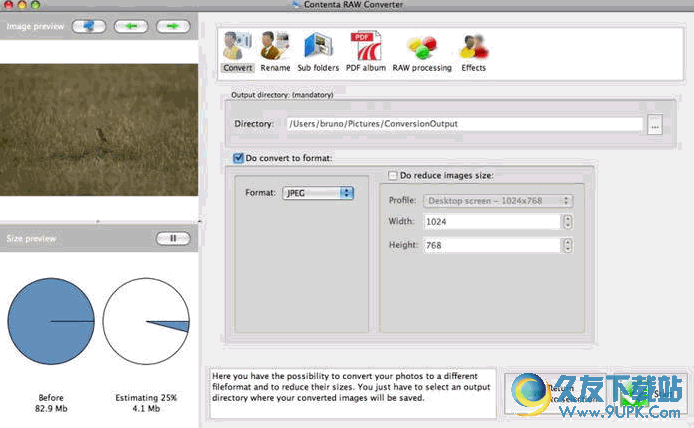Pause the size preview estimation
Viewport: 694px width, 428px height.
(x=173, y=239)
